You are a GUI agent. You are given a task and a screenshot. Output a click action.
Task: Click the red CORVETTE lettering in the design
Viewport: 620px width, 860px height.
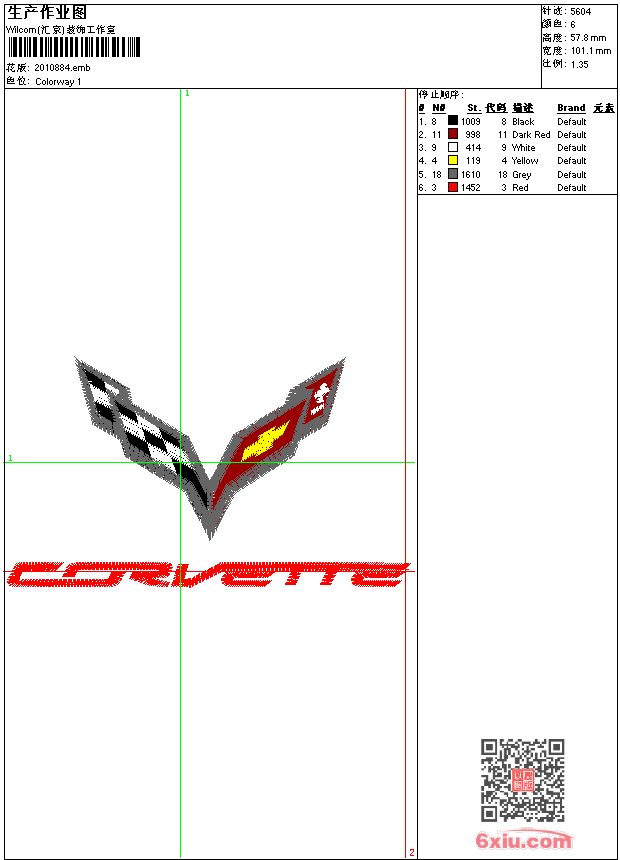coord(209,574)
